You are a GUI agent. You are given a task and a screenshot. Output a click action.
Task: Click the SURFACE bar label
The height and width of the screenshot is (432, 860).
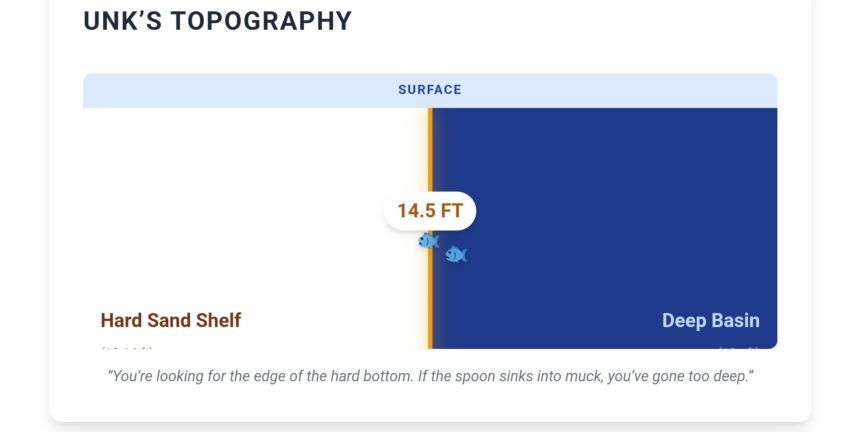430,90
